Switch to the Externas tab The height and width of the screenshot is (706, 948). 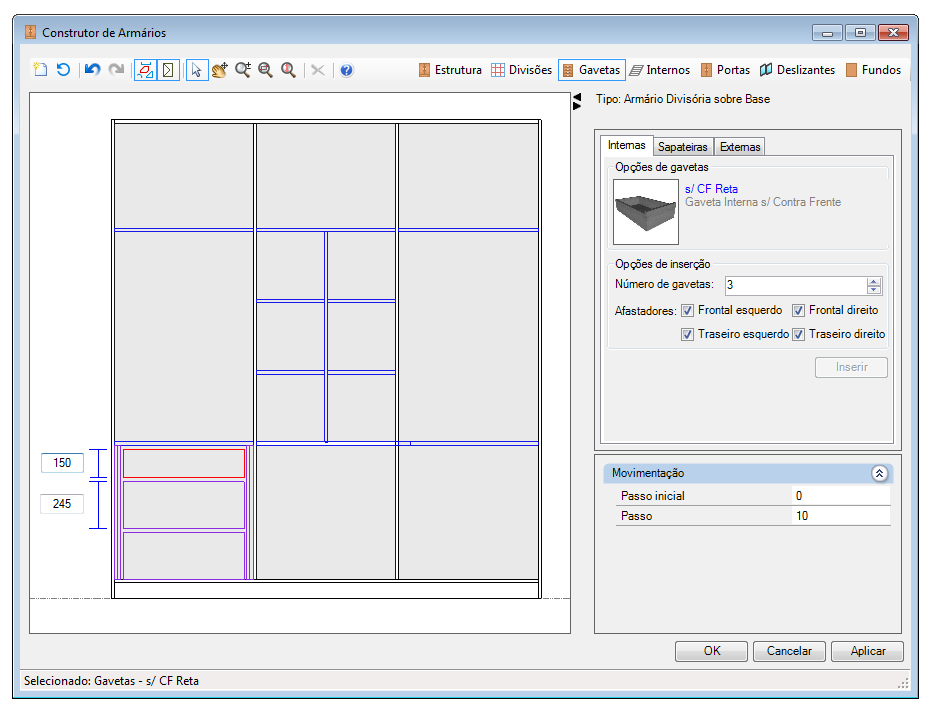pos(740,147)
